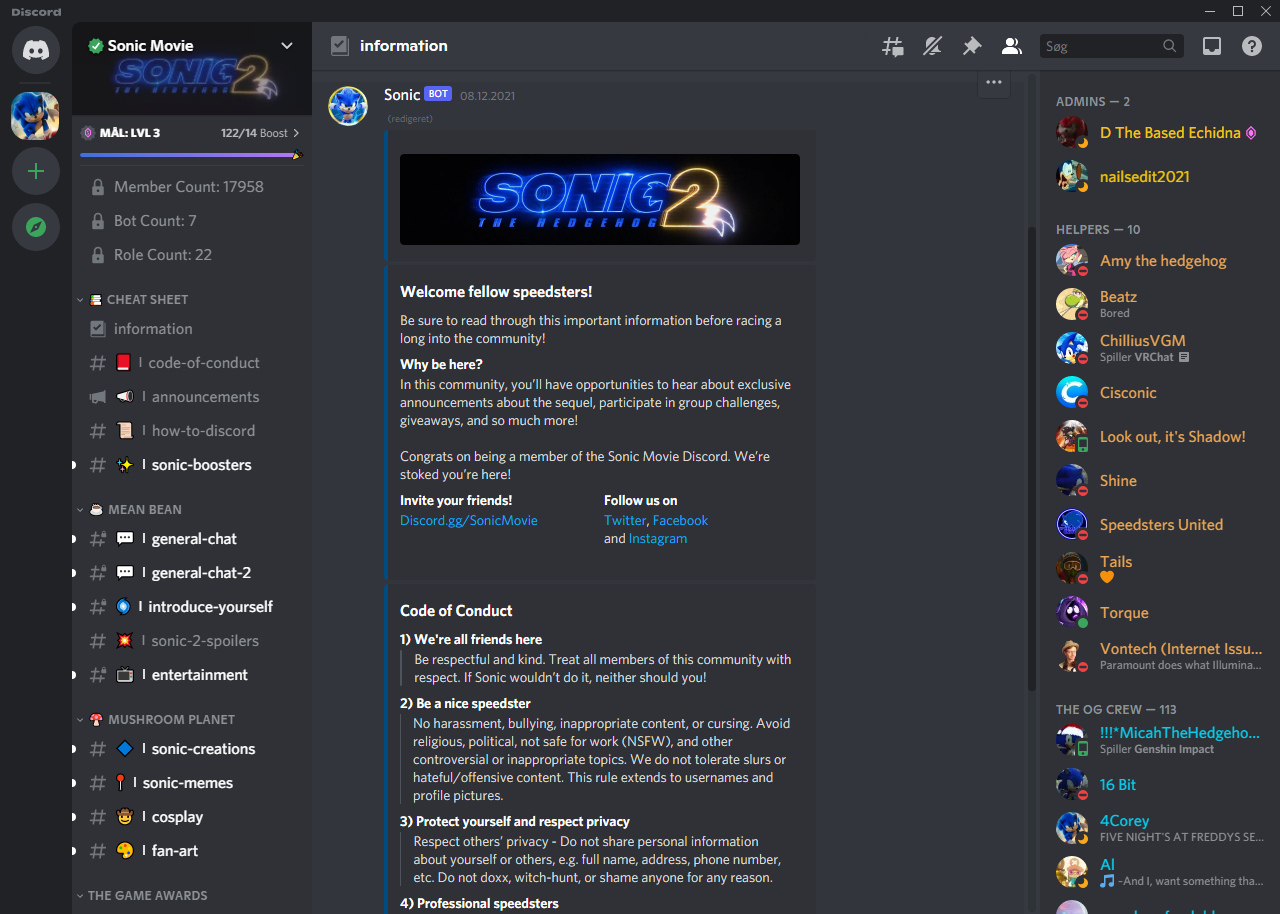Open the Instagram link

coord(658,539)
